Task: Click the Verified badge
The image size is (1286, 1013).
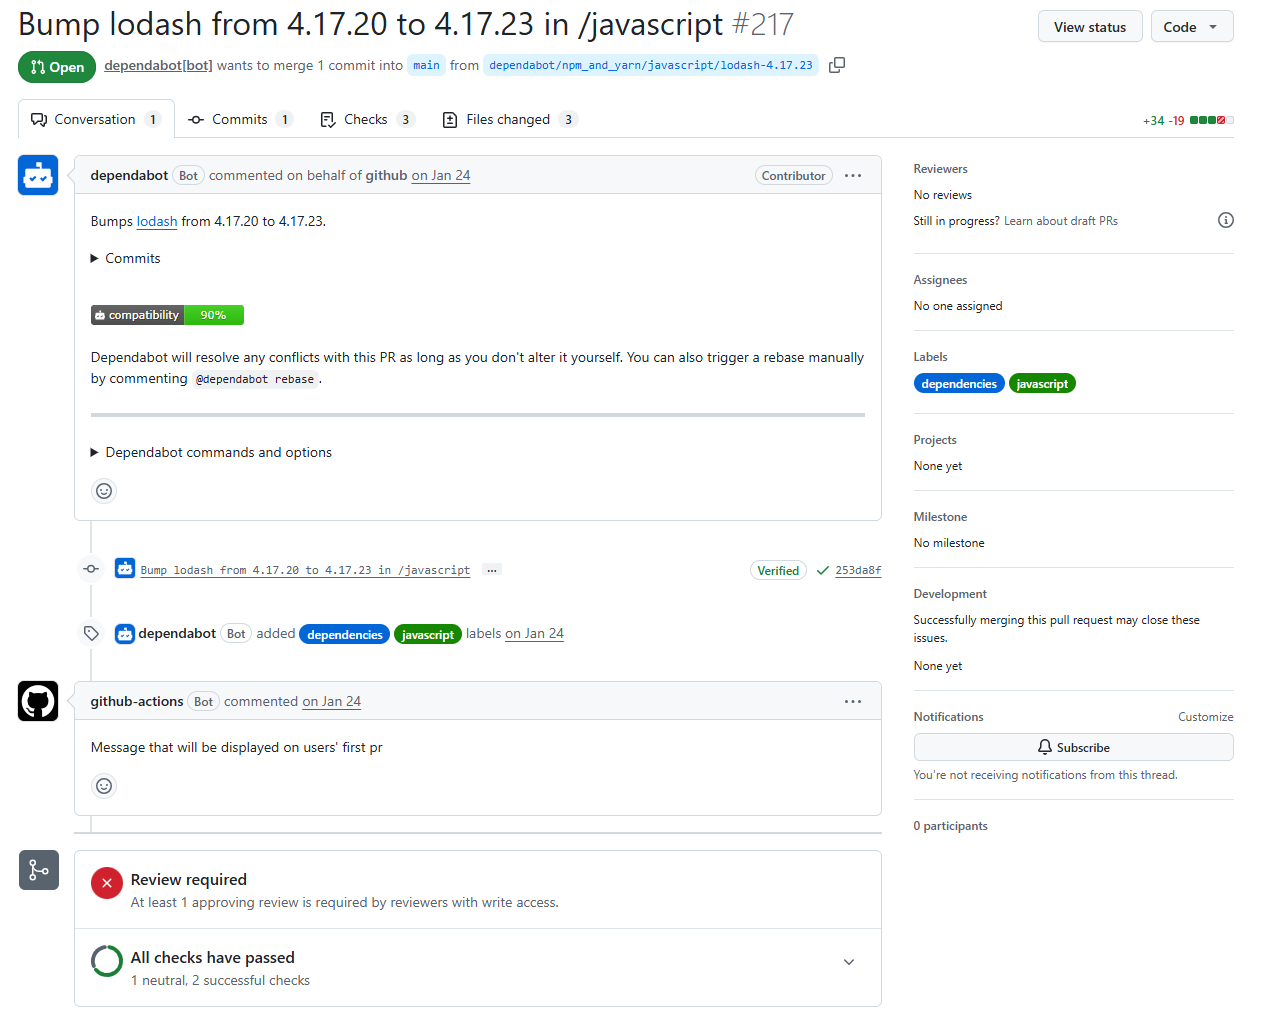Action: click(778, 570)
